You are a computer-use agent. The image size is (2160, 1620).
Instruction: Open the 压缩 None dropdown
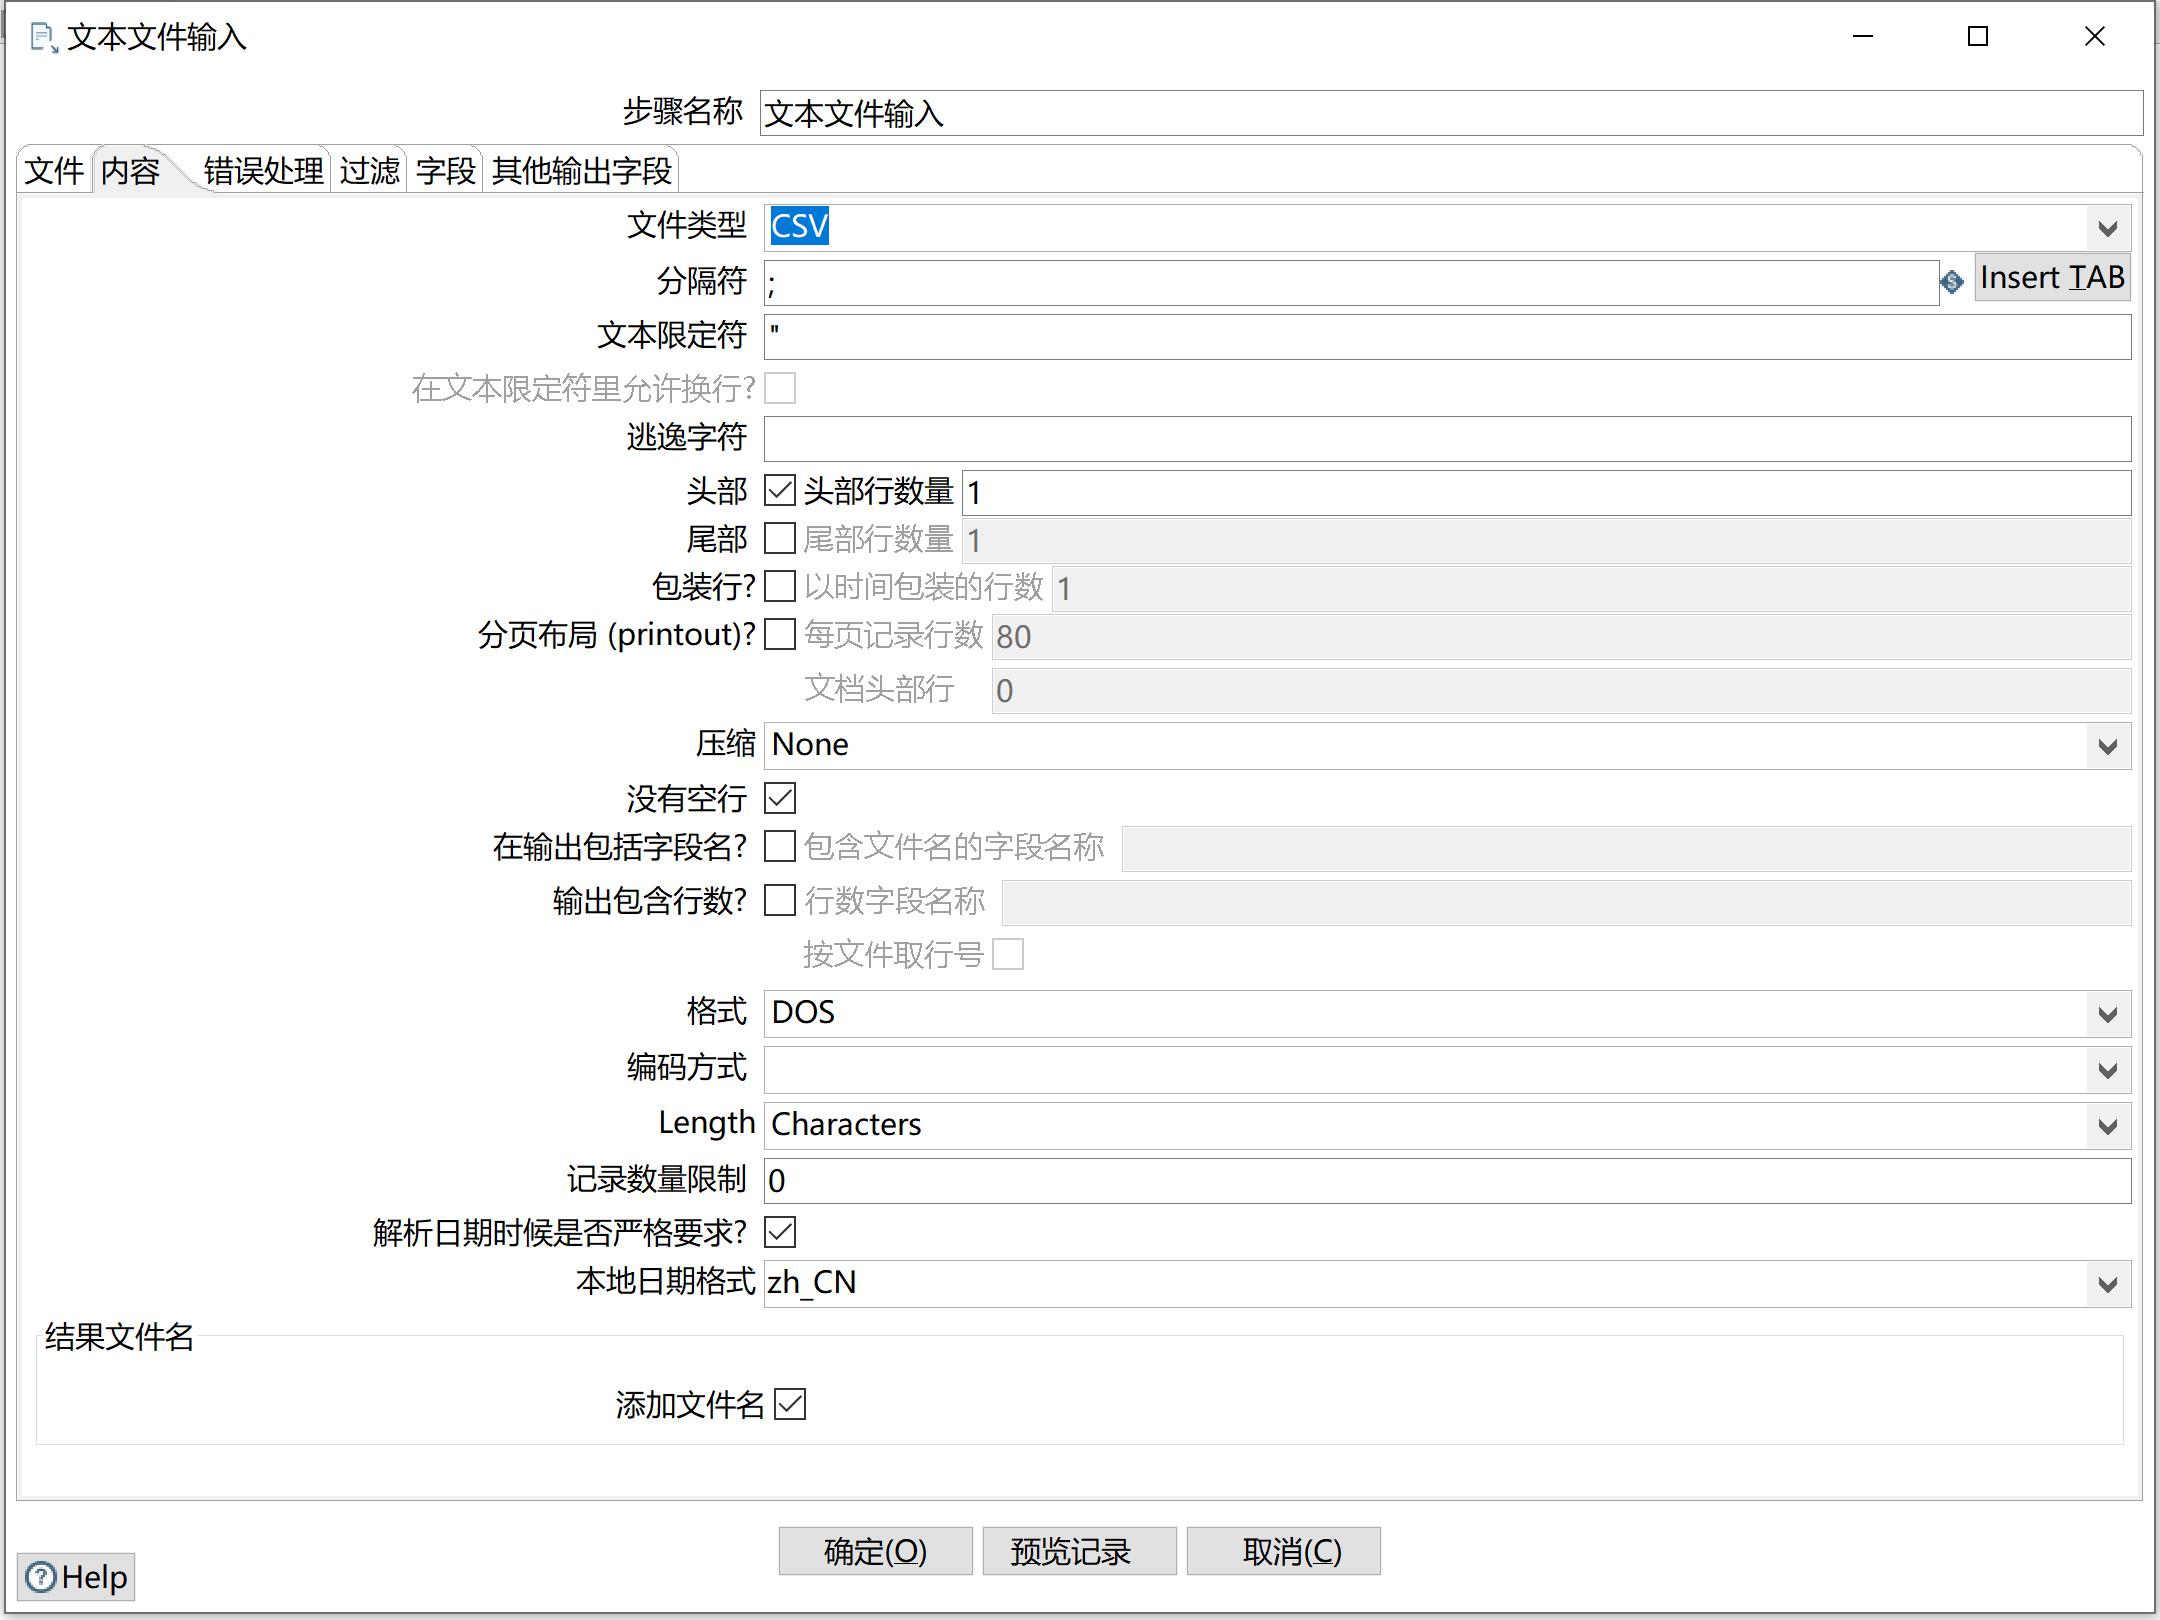(x=2108, y=746)
